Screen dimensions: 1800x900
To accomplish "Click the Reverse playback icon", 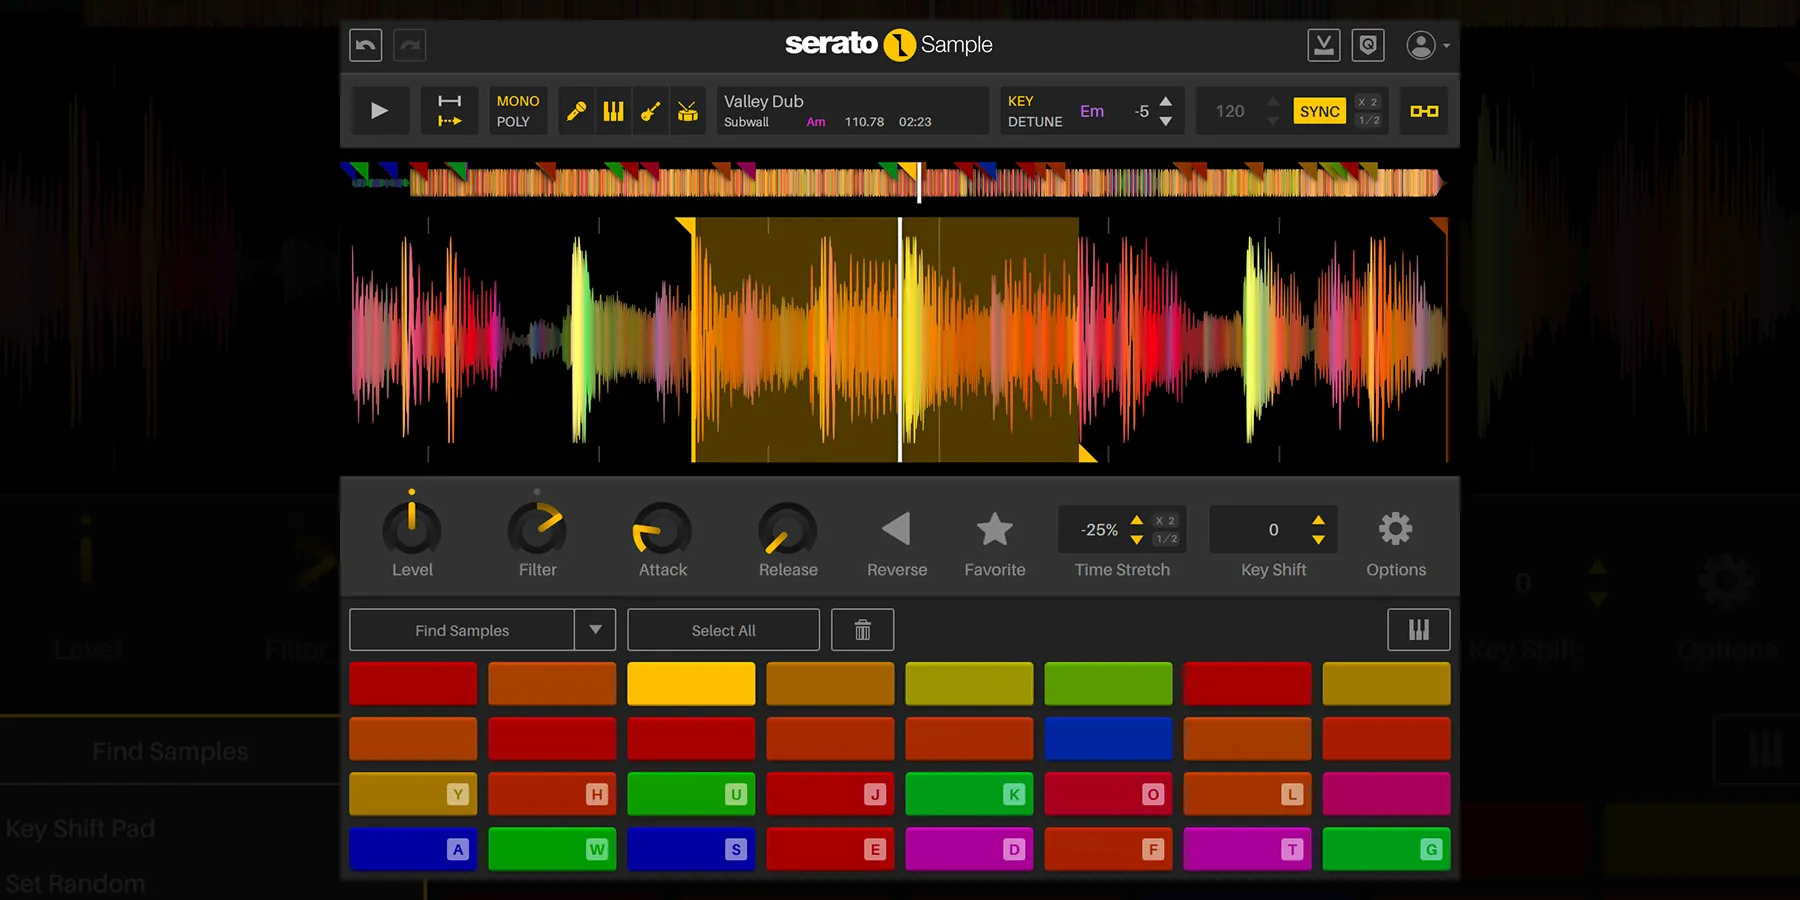I will click(x=896, y=530).
